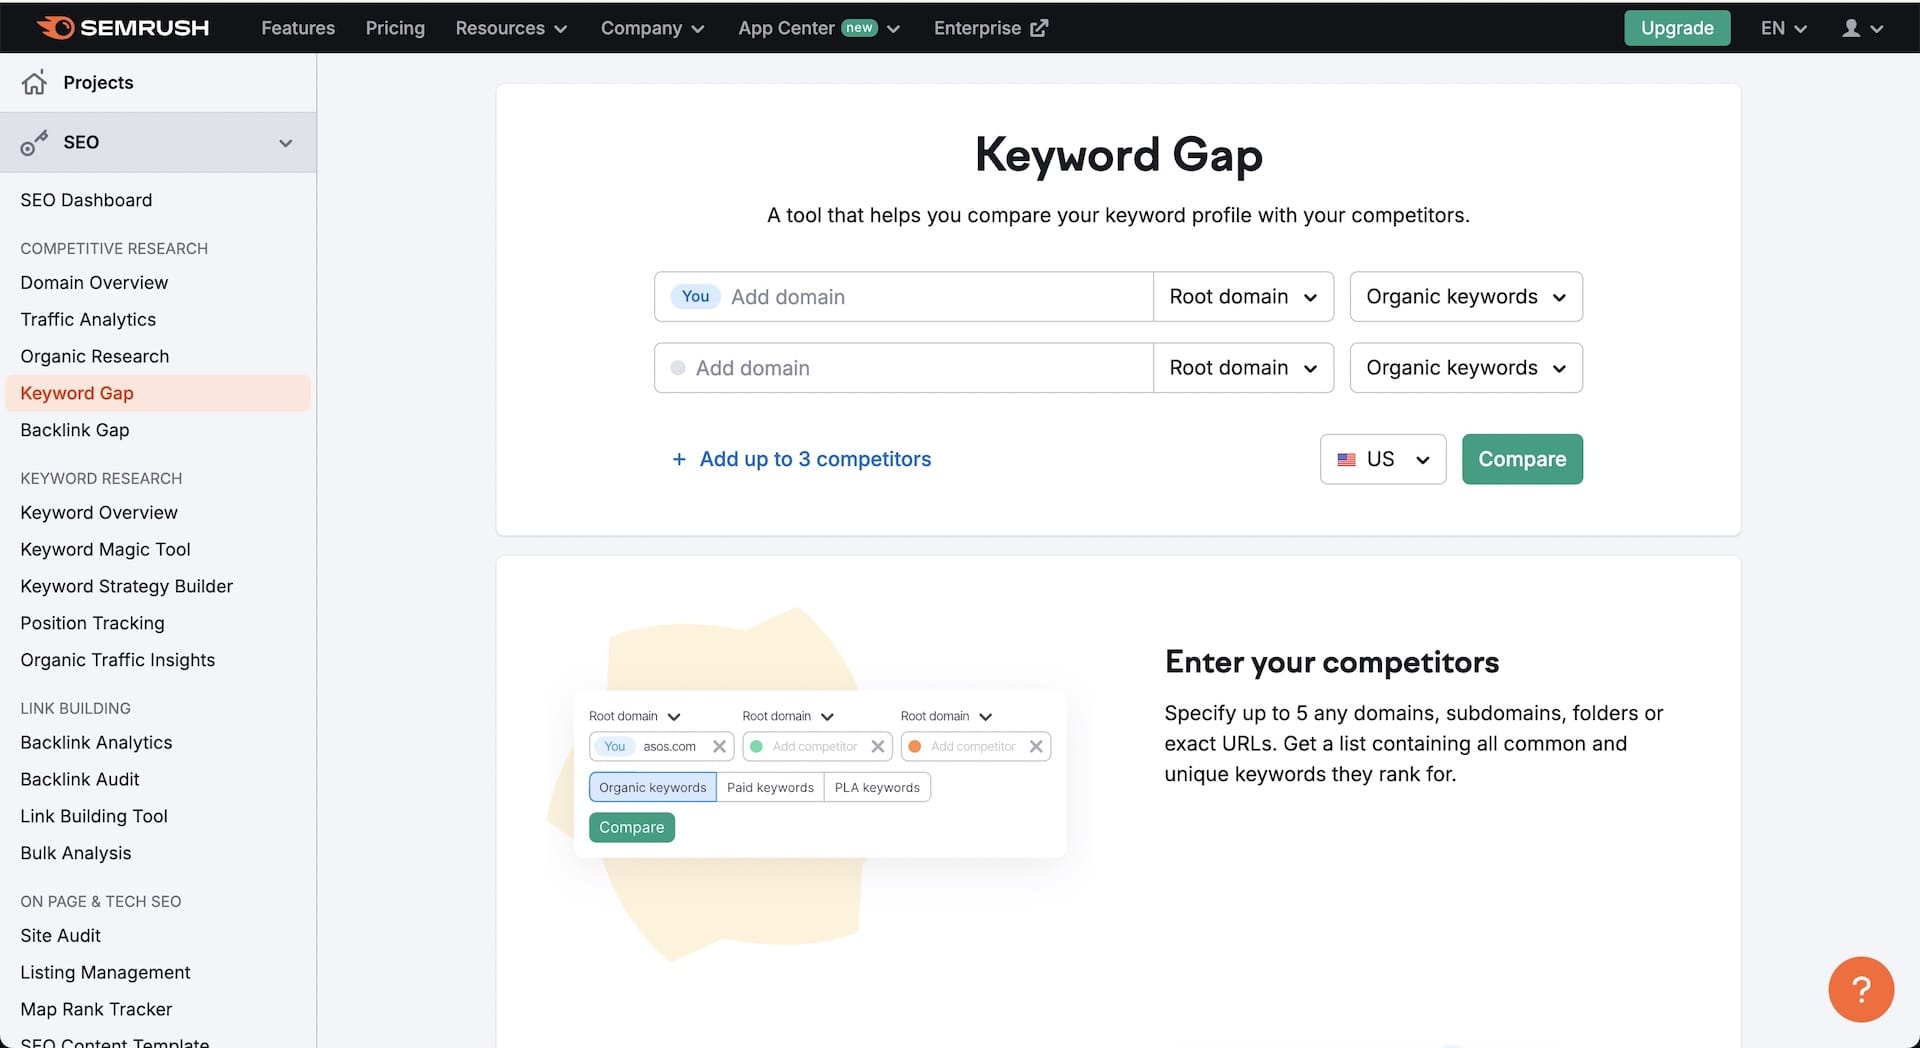Collapse the SEO sidebar section chevron
This screenshot has width=1920, height=1048.
click(285, 143)
